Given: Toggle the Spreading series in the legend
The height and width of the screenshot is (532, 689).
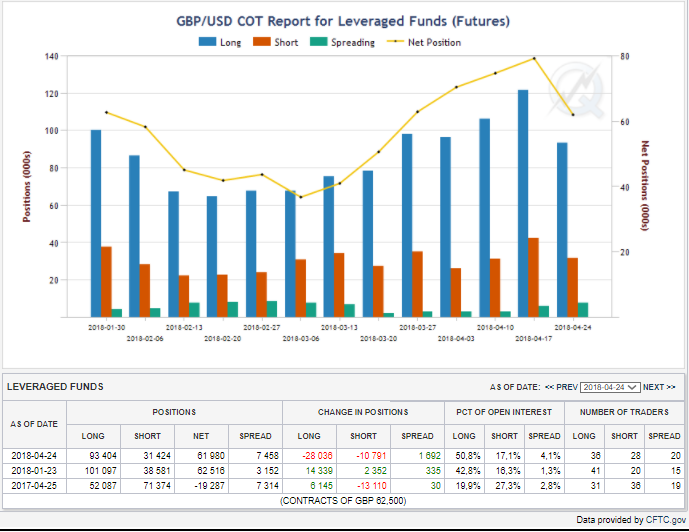Looking at the screenshot, I should click(x=342, y=42).
